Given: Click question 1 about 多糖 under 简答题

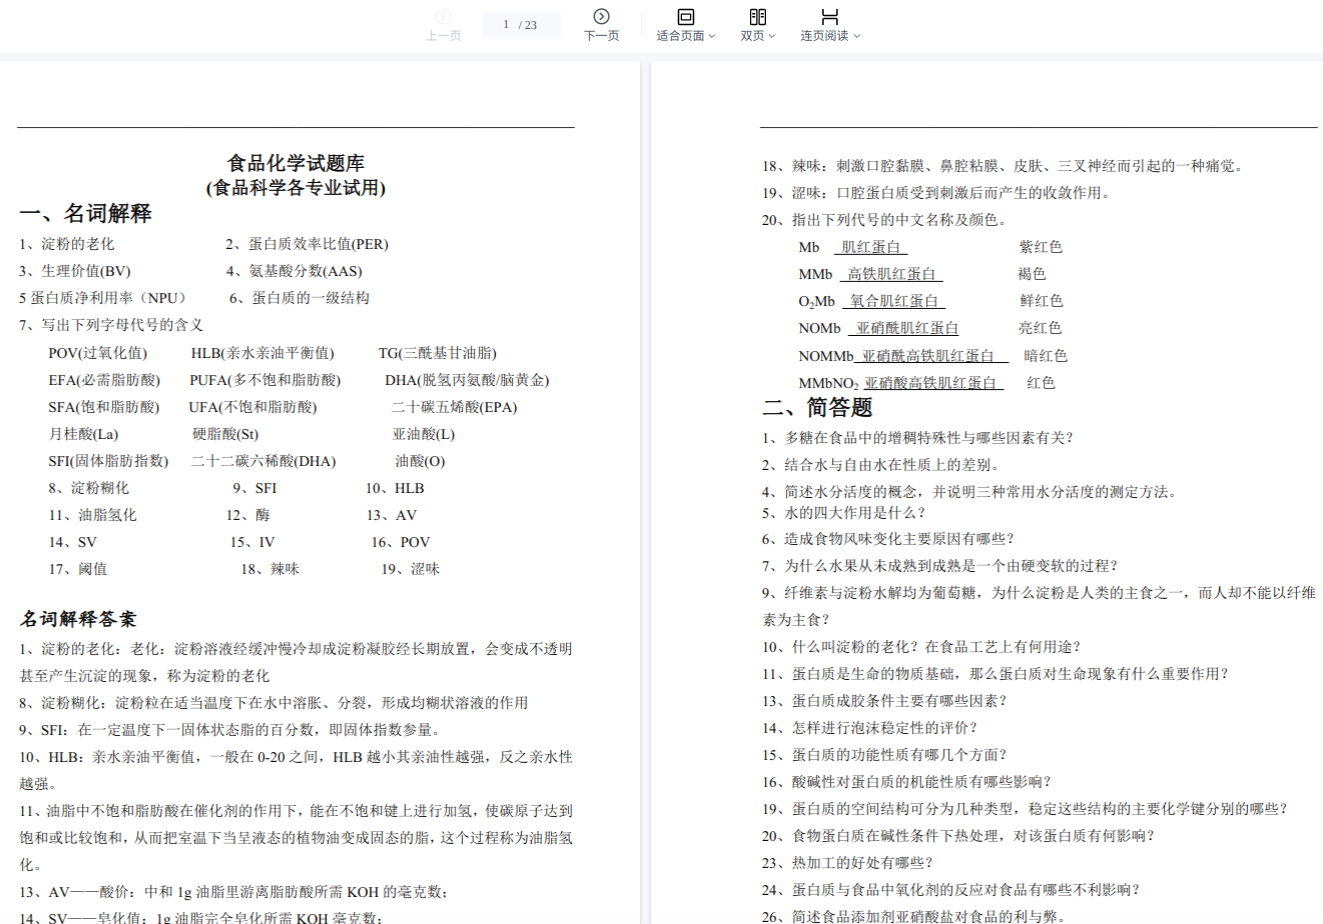Looking at the screenshot, I should pyautogui.click(x=917, y=438).
